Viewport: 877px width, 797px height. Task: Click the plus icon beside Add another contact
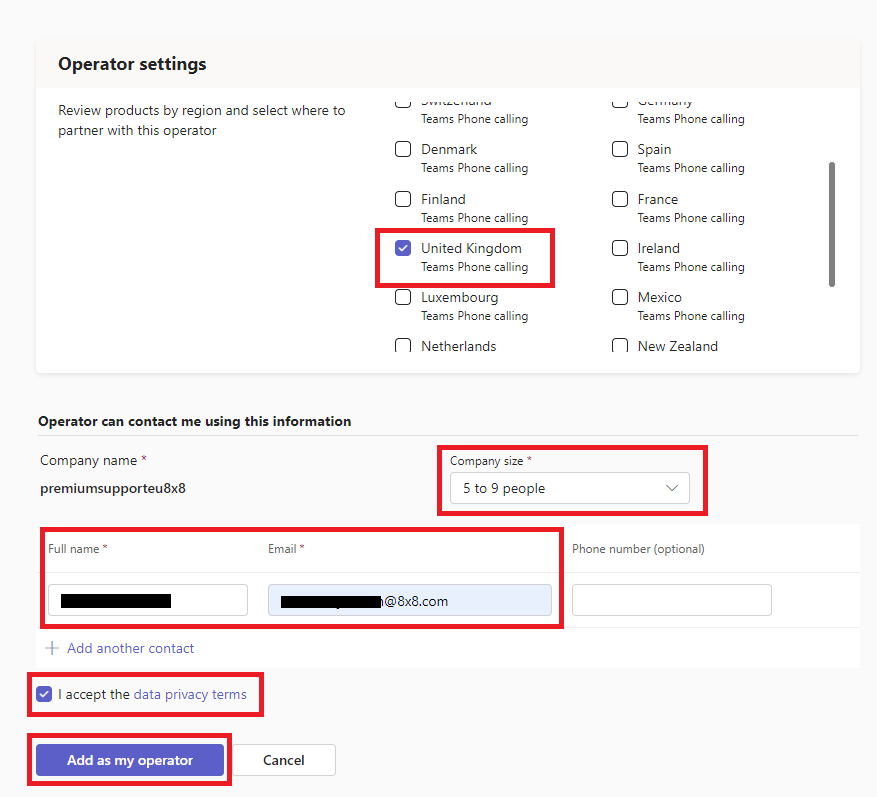point(52,648)
